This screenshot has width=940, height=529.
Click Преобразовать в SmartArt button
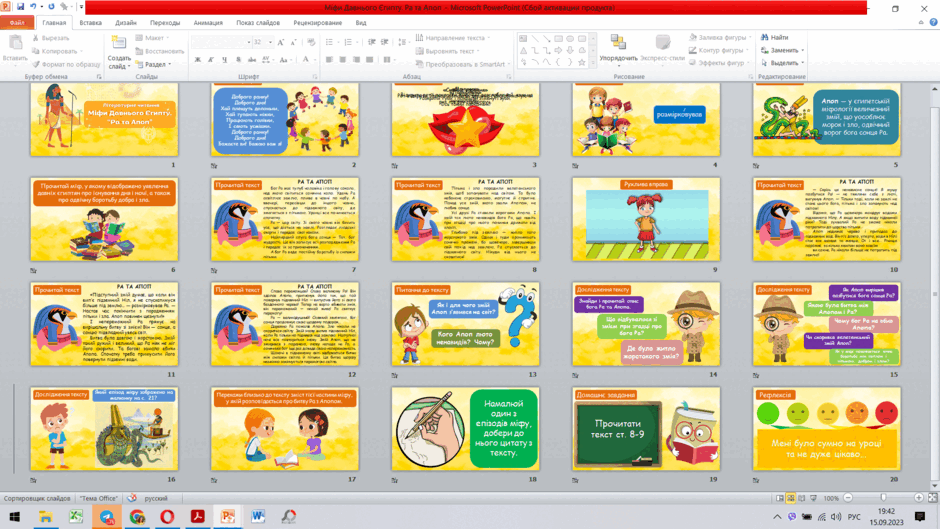(462, 64)
